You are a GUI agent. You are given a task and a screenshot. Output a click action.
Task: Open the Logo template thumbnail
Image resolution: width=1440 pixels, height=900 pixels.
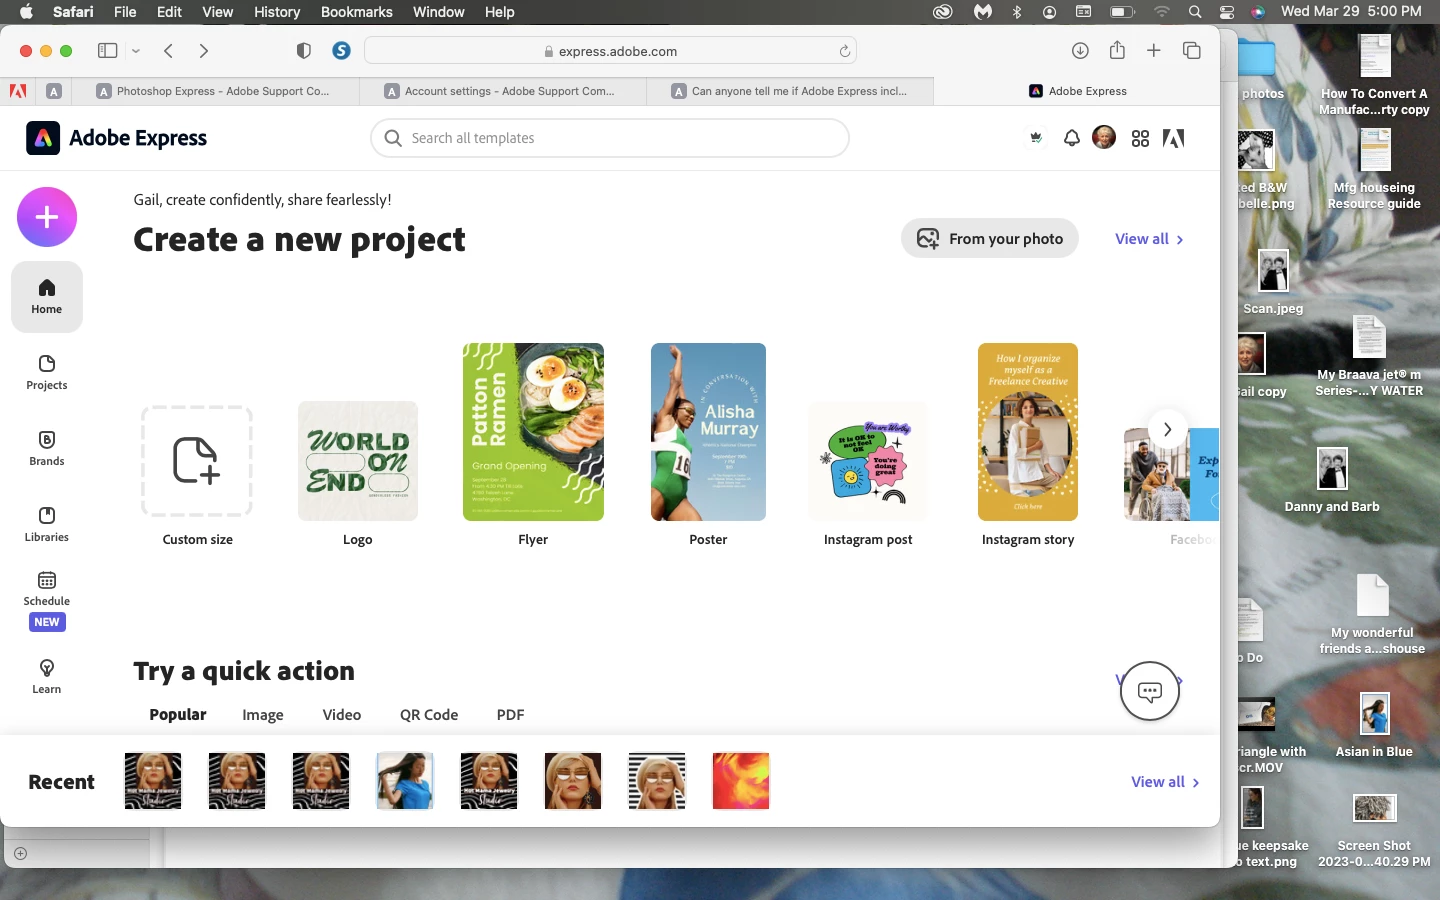click(358, 461)
